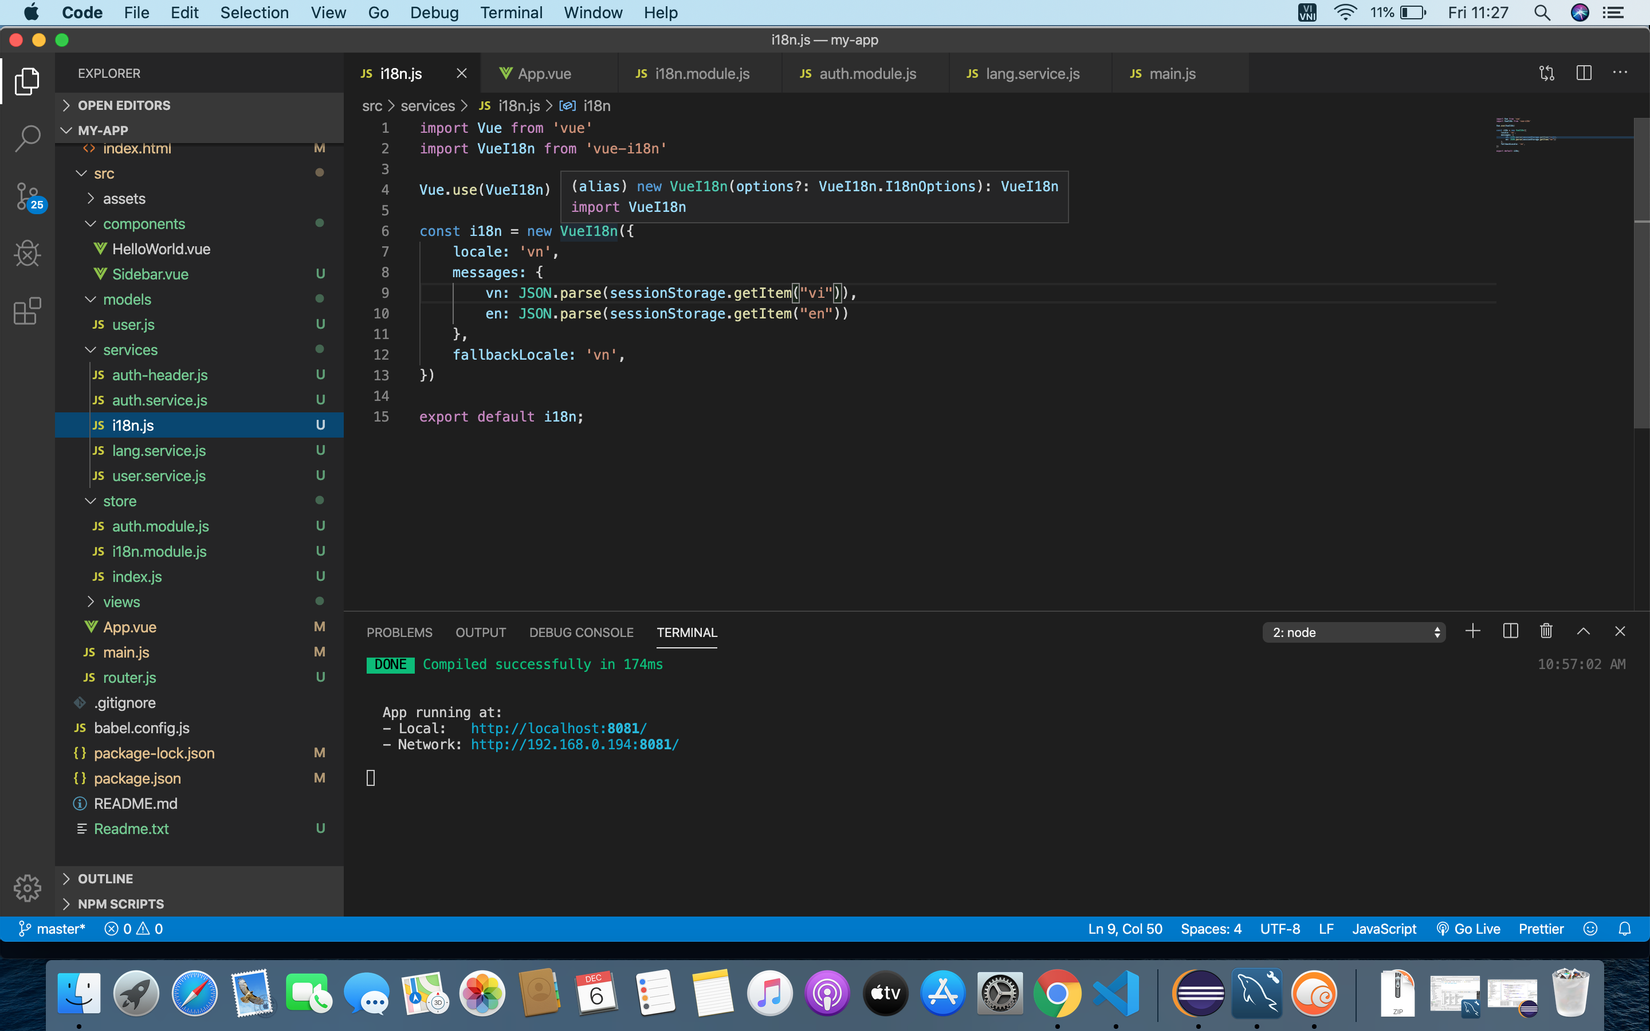1650x1031 pixels.
Task: Click the Manage gear icon
Action: [x=27, y=887]
